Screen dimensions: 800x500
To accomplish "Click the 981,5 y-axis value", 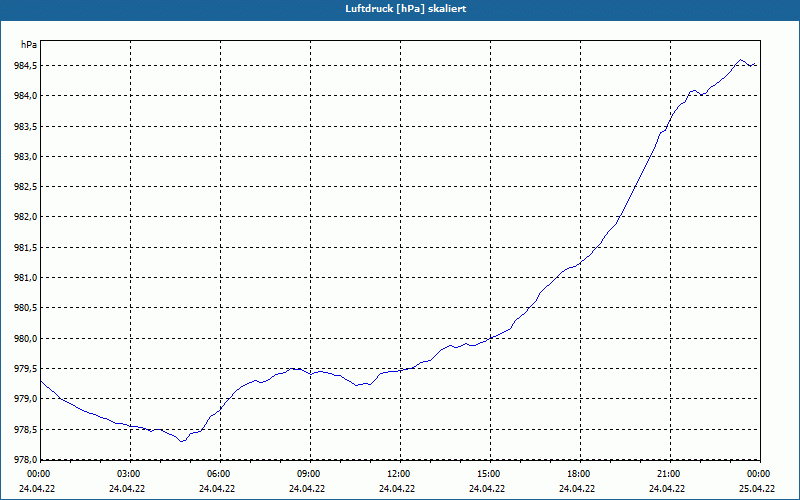I will [25, 247].
